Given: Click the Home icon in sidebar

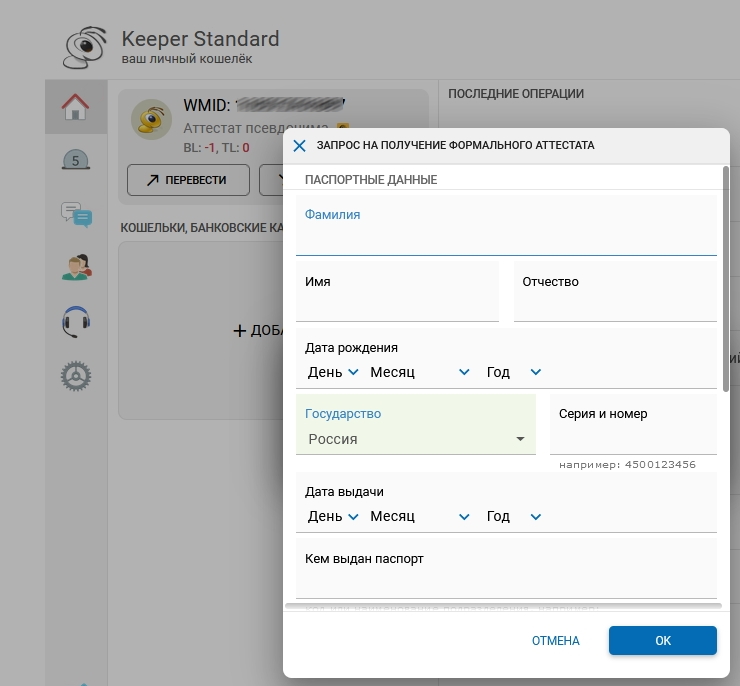Looking at the screenshot, I should pyautogui.click(x=76, y=107).
